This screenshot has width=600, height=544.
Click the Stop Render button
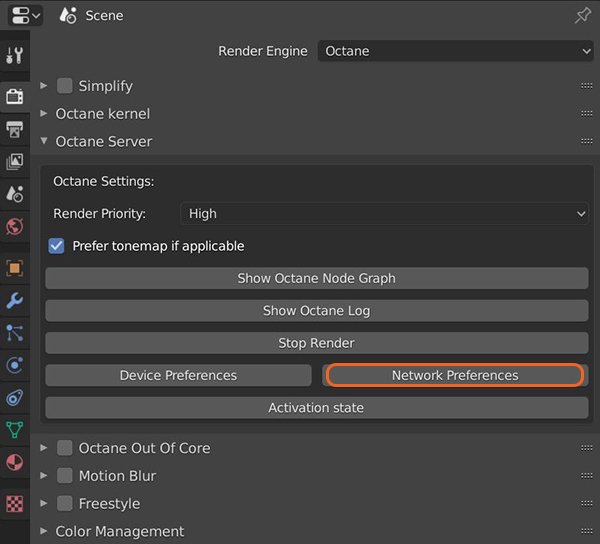317,343
